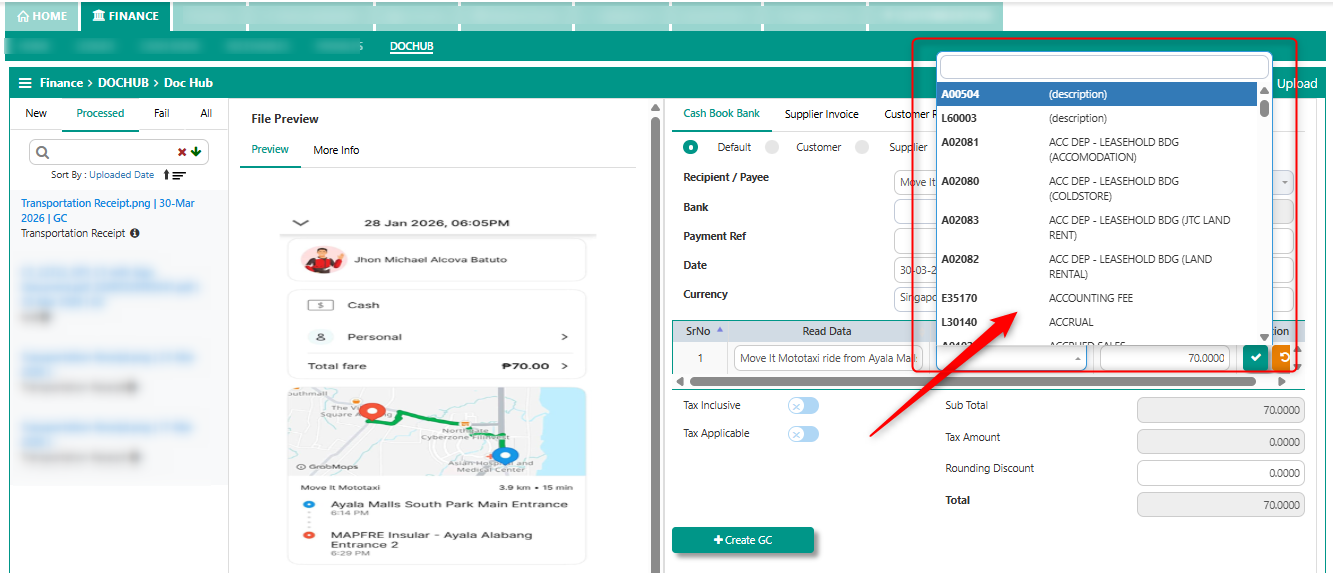Choose L30140 ACCRUAL from the list

click(x=1096, y=322)
